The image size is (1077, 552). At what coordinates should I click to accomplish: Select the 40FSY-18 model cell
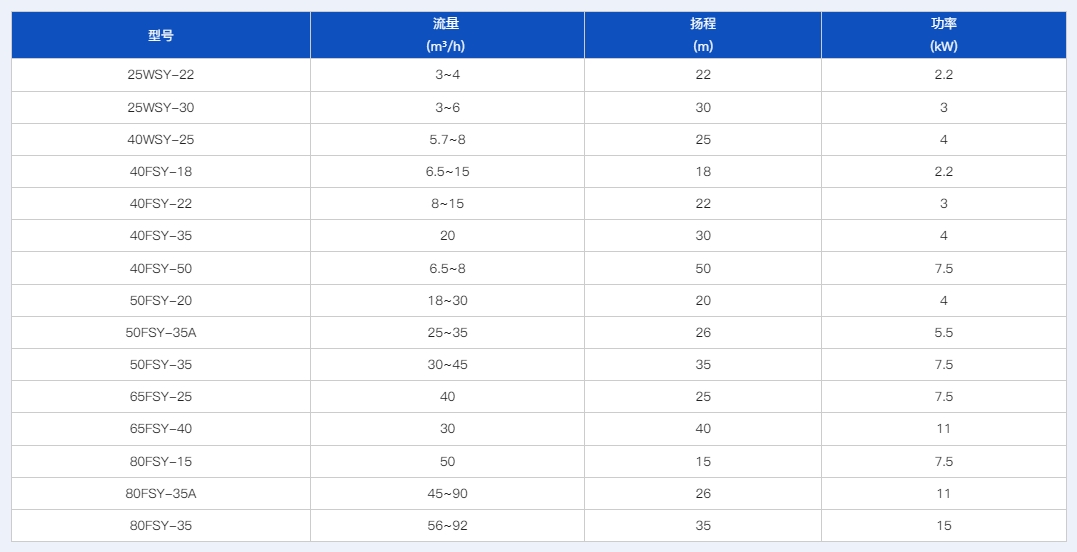pyautogui.click(x=161, y=172)
